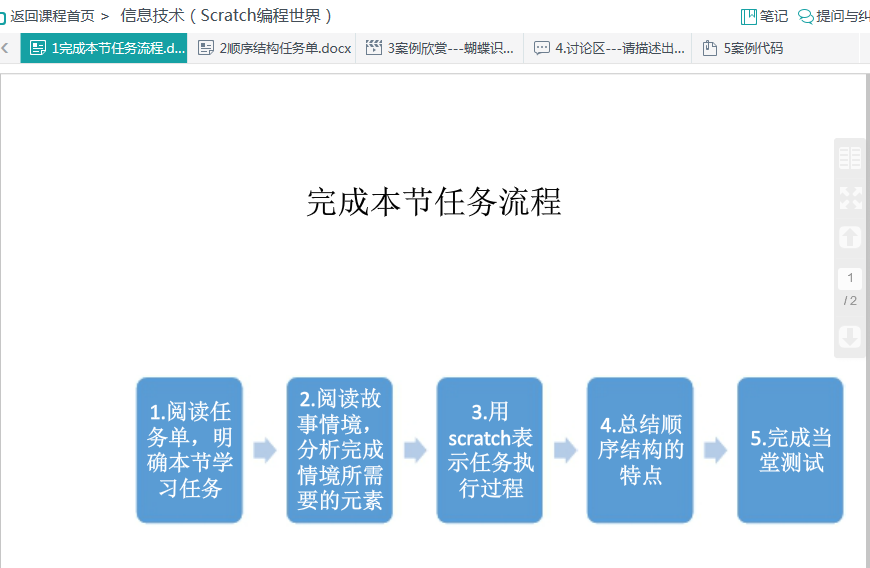
Task: Enter fullscreen mode for the document
Action: [x=849, y=197]
